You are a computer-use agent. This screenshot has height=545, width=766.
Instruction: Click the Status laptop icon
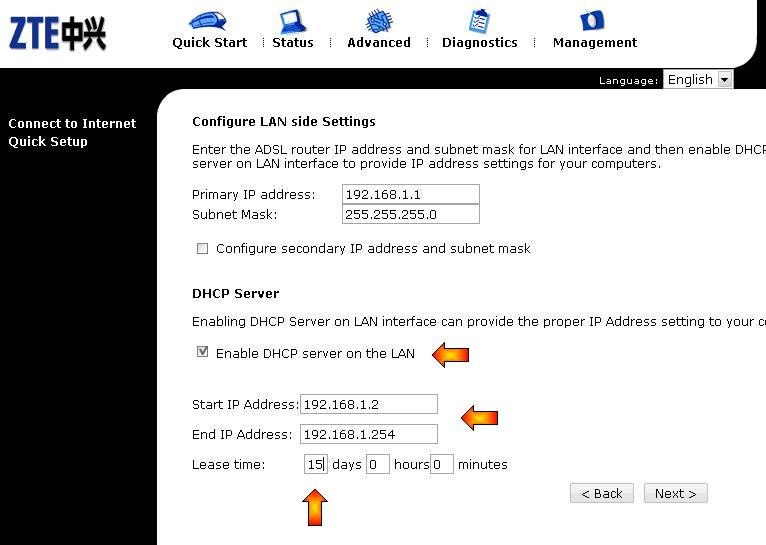(292, 21)
